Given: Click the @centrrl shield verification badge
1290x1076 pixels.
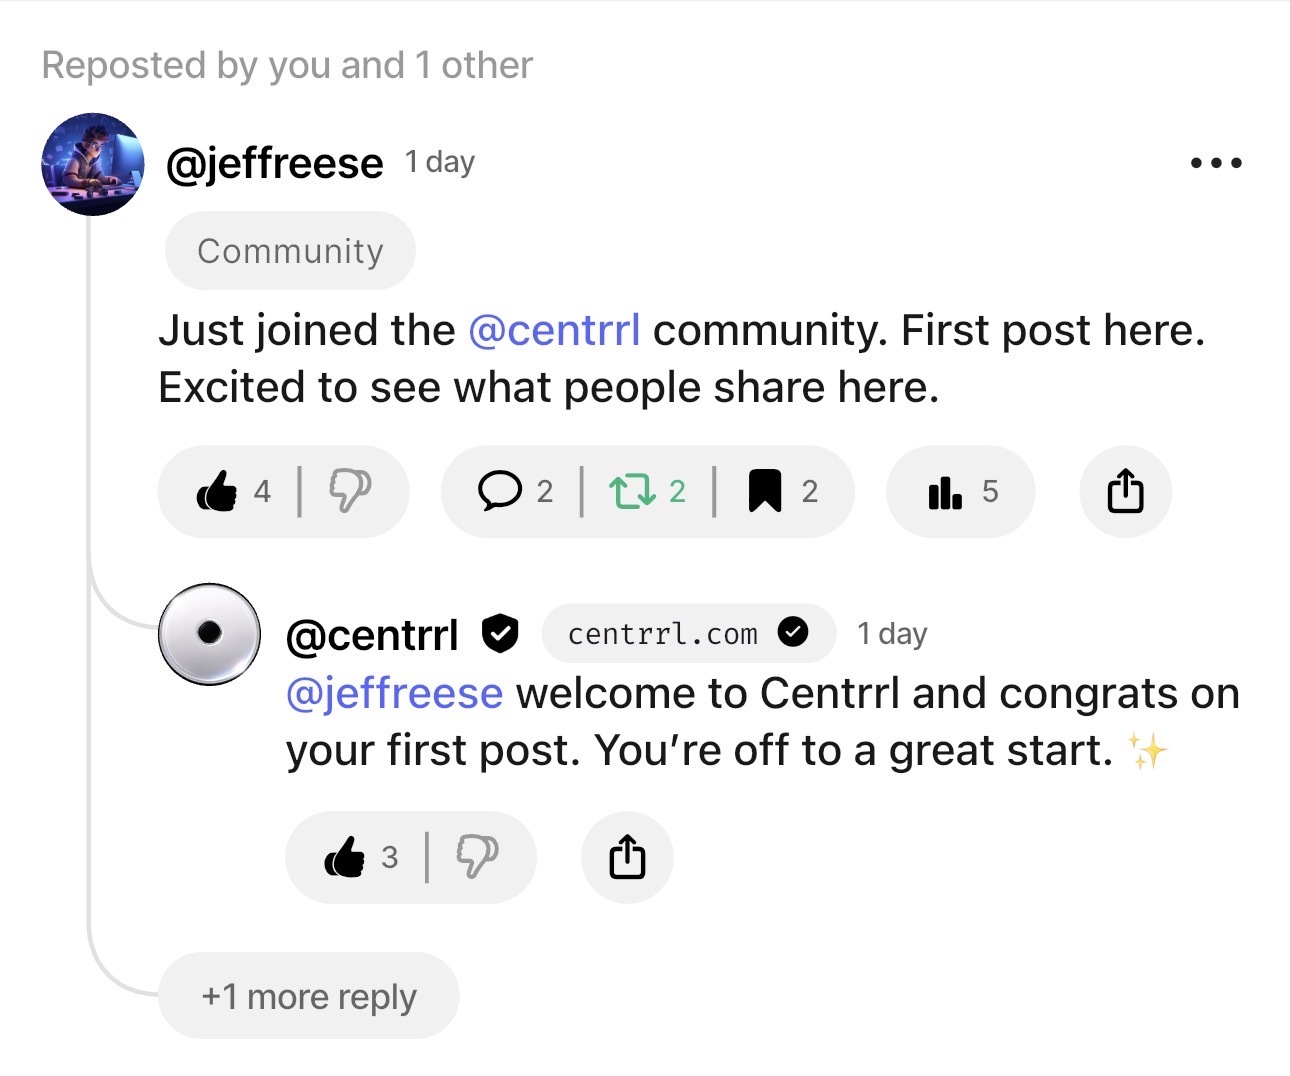Looking at the screenshot, I should coord(500,633).
